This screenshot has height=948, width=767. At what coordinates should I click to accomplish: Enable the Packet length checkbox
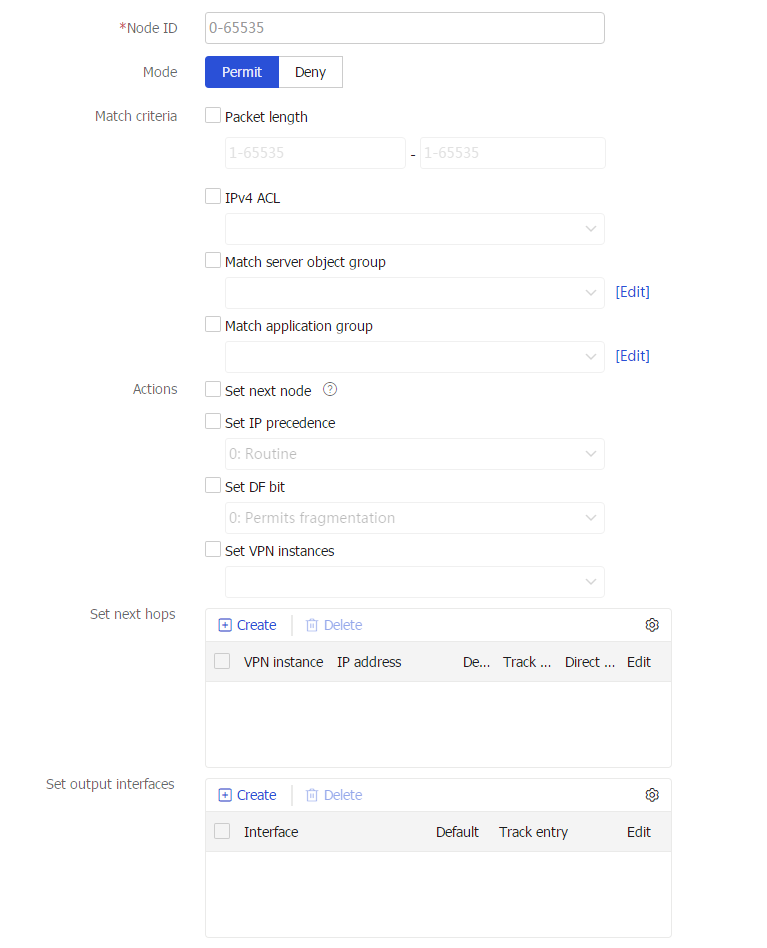pos(212,115)
